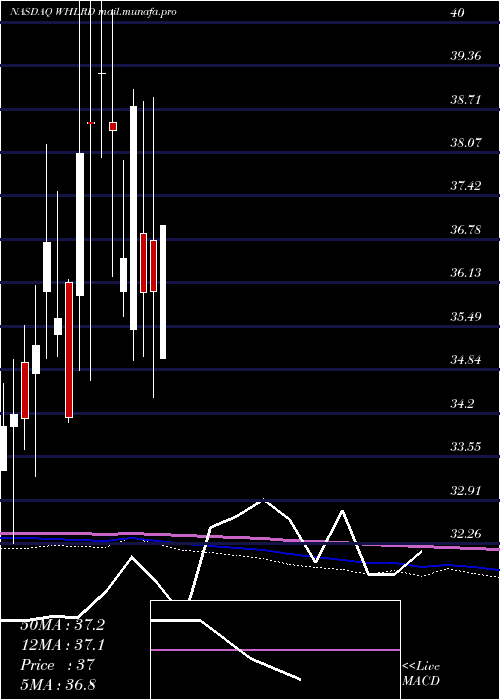The image size is (500, 700).
Task: Click the 37.42 price axis label
Action: point(466,186)
